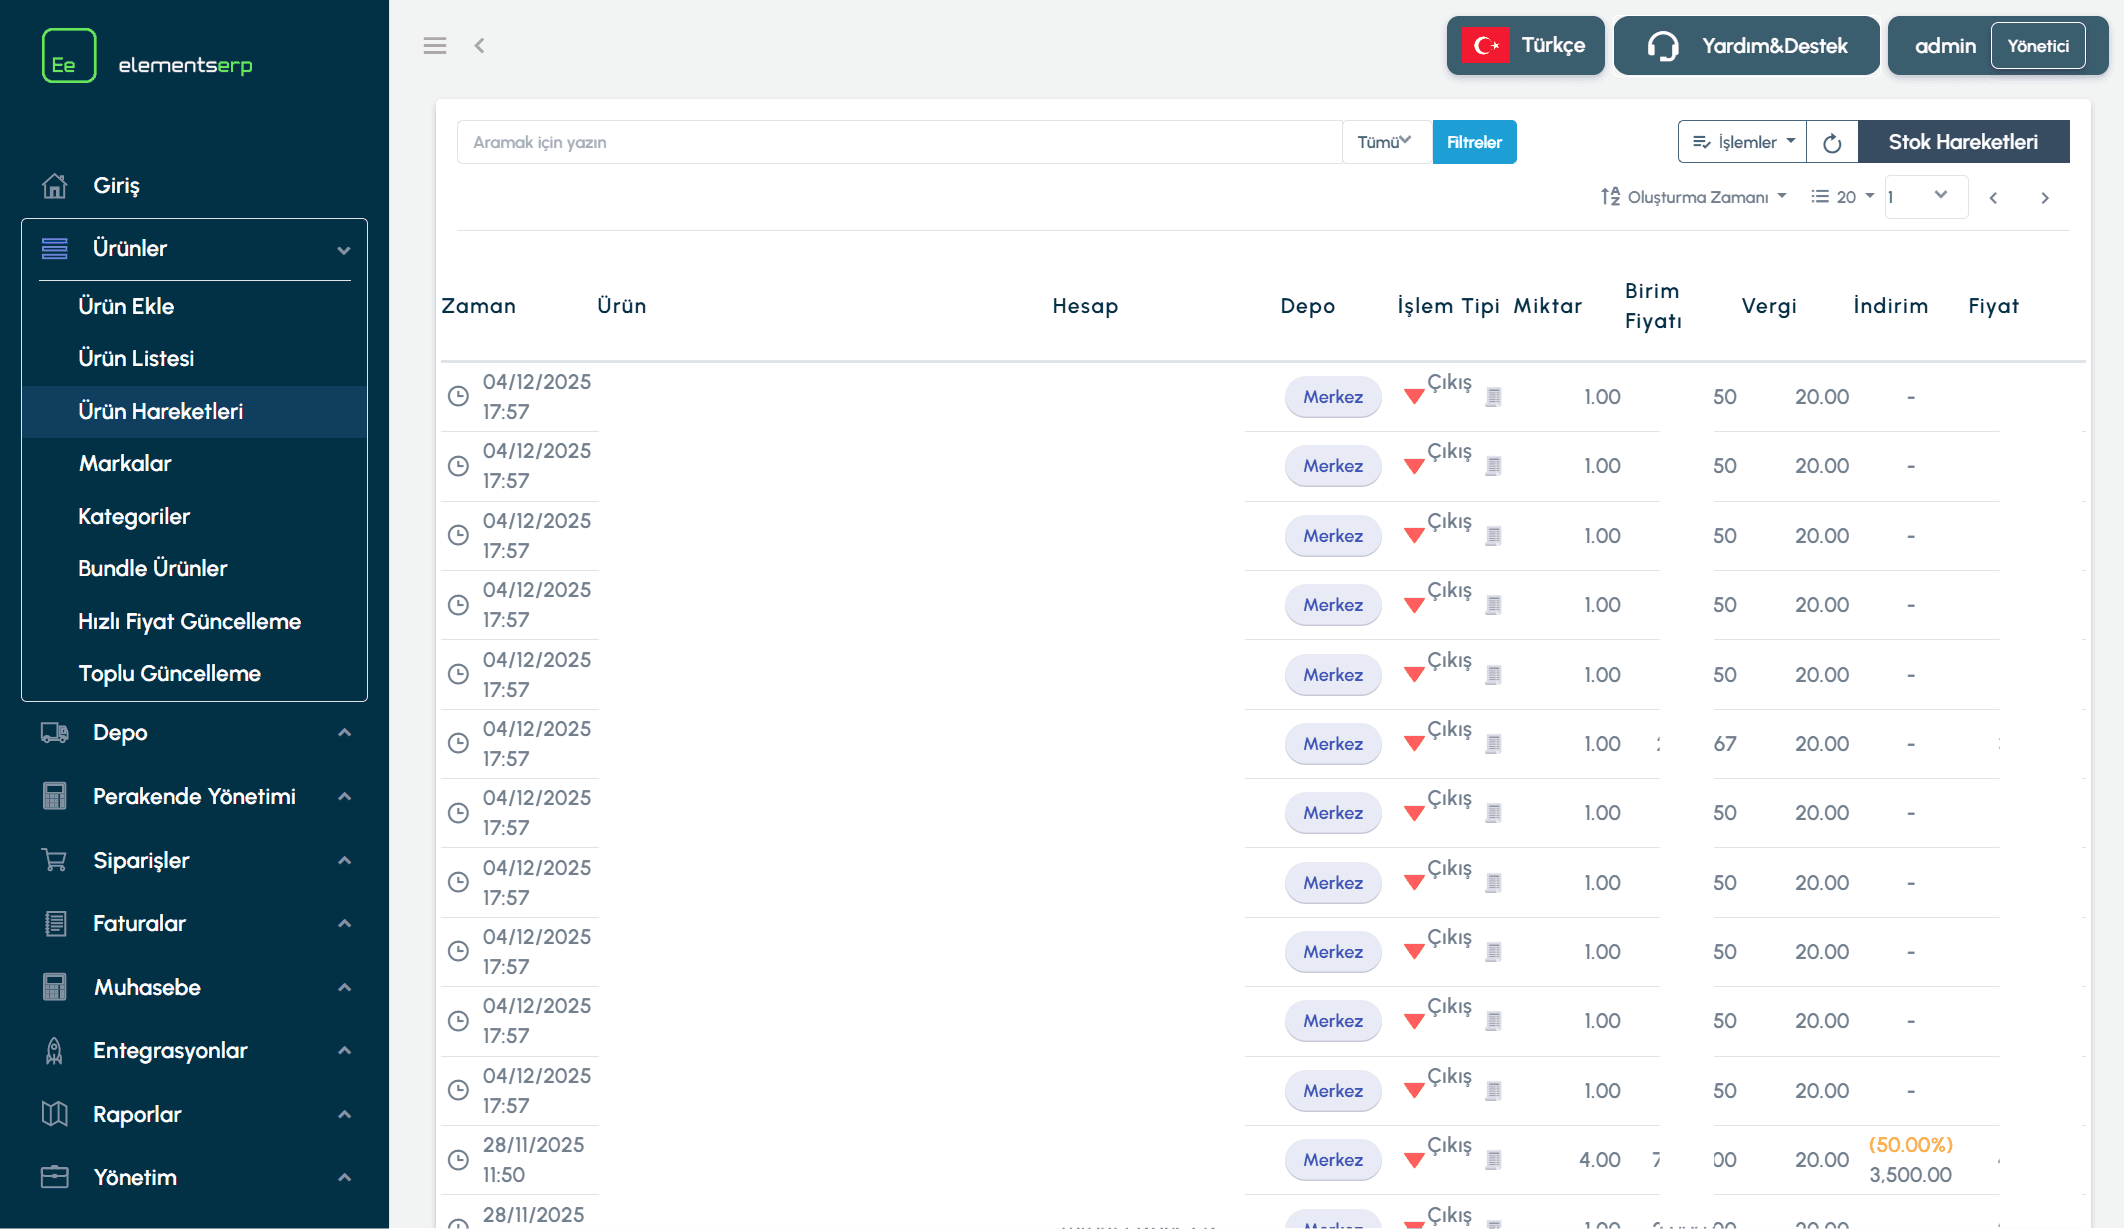This screenshot has width=2124, height=1229.
Task: Open the İşlemler dropdown menu
Action: click(1743, 142)
